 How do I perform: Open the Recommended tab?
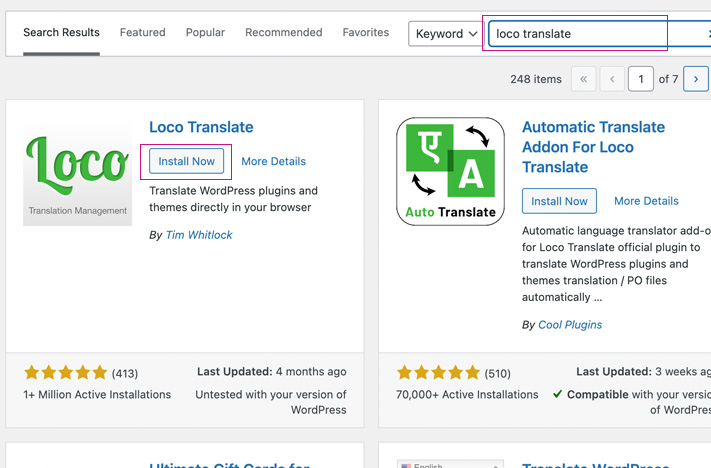click(283, 33)
